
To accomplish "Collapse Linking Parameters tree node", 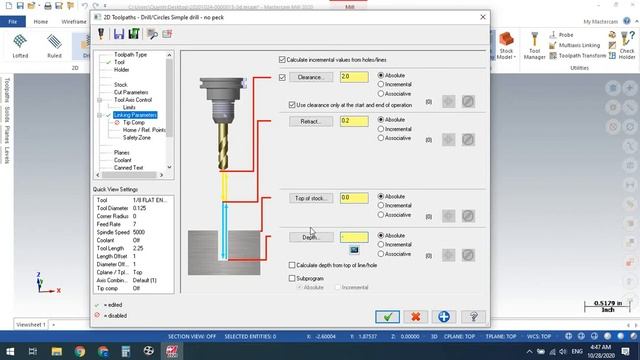I will point(99,115).
